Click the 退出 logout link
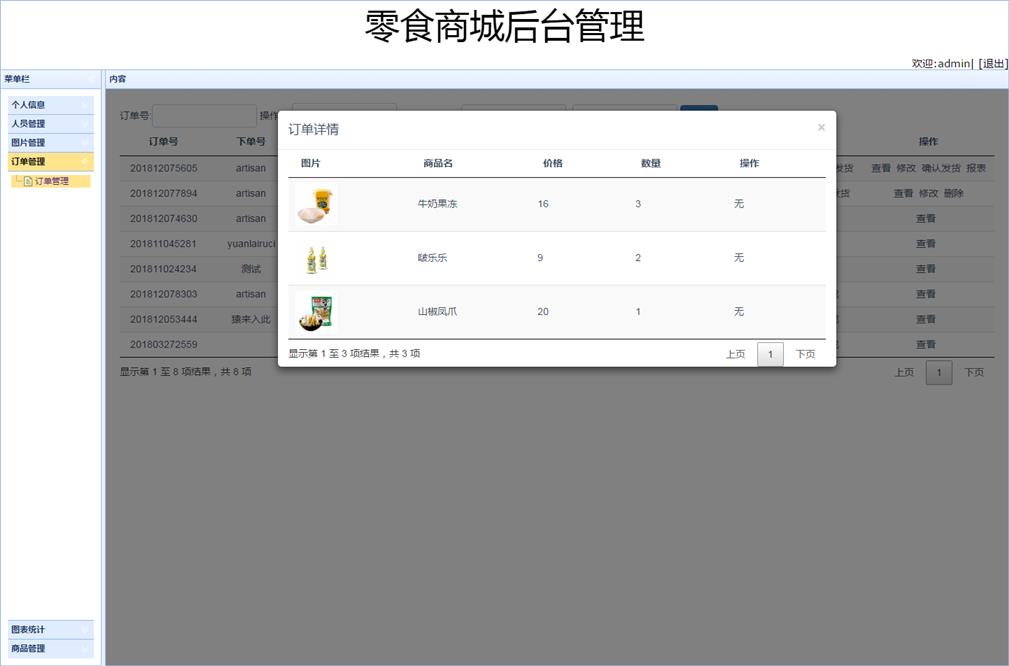 click(993, 63)
